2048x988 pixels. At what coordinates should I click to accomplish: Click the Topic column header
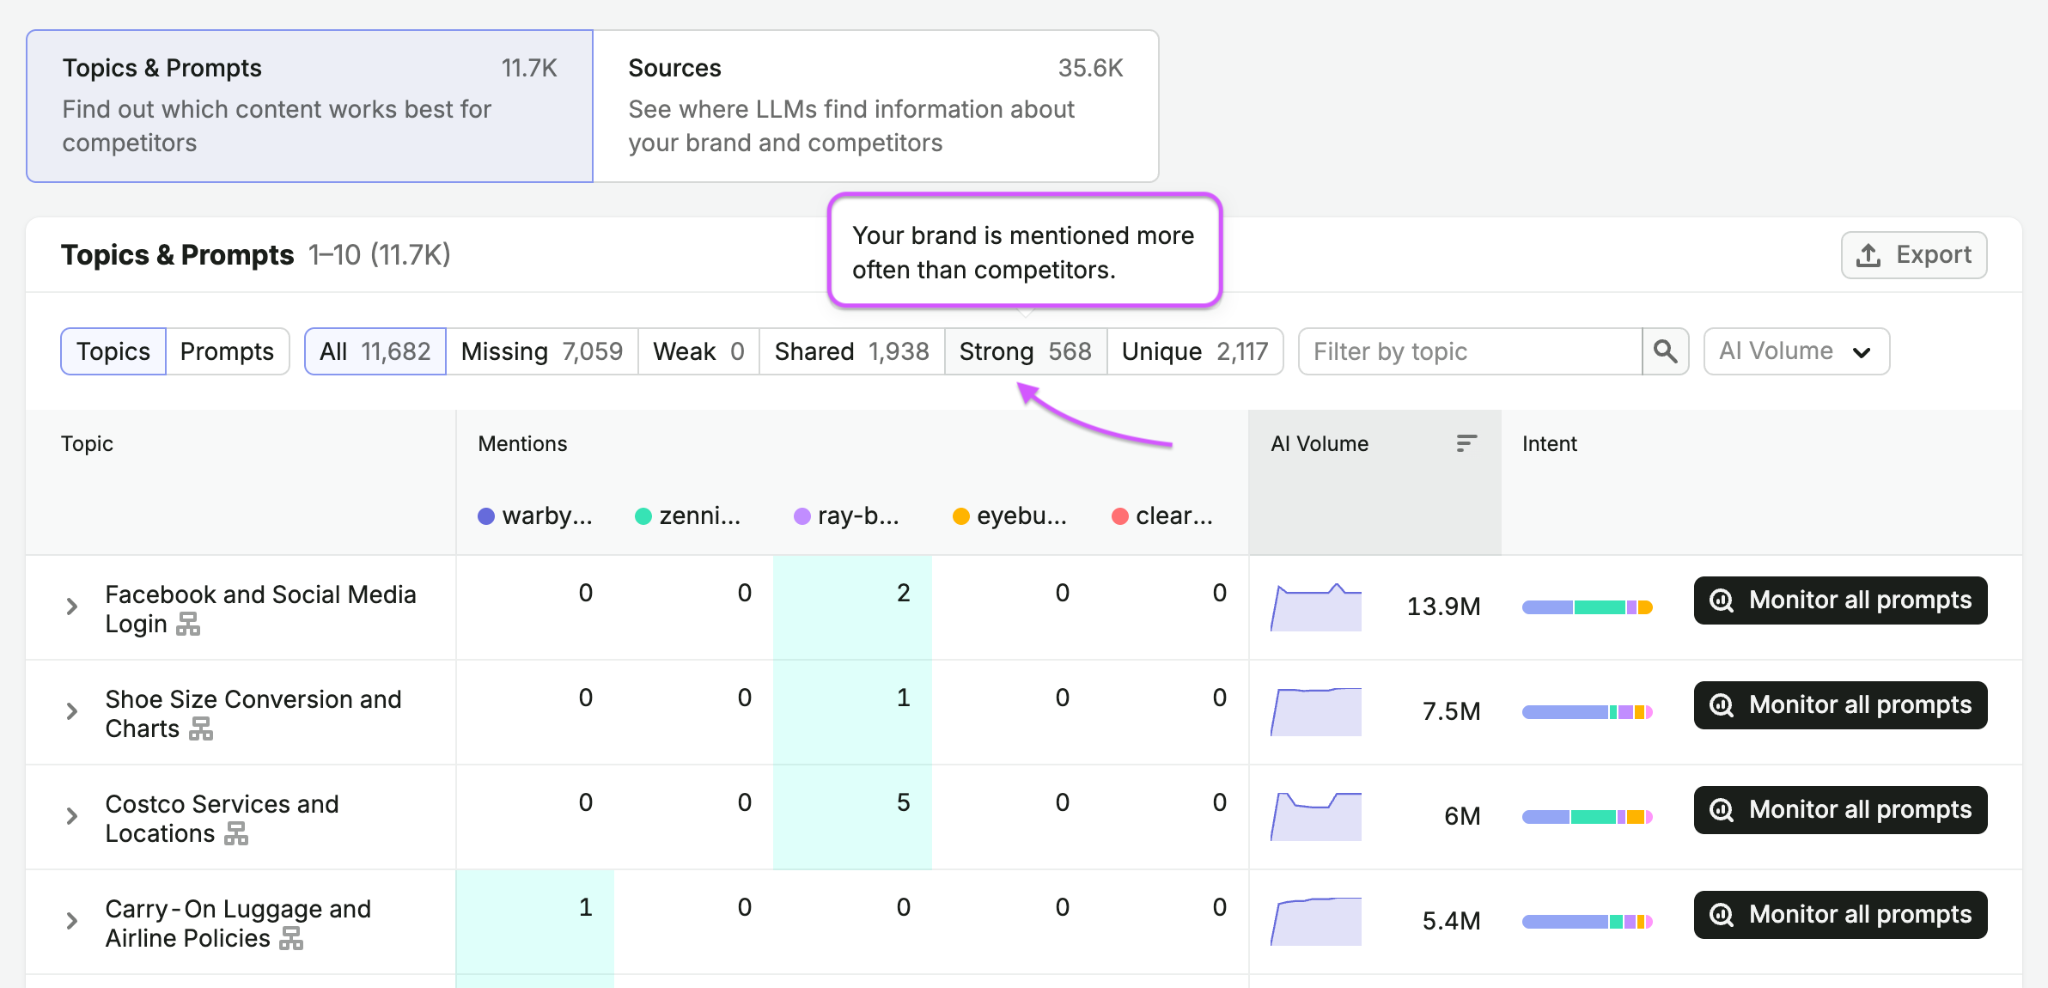point(87,444)
